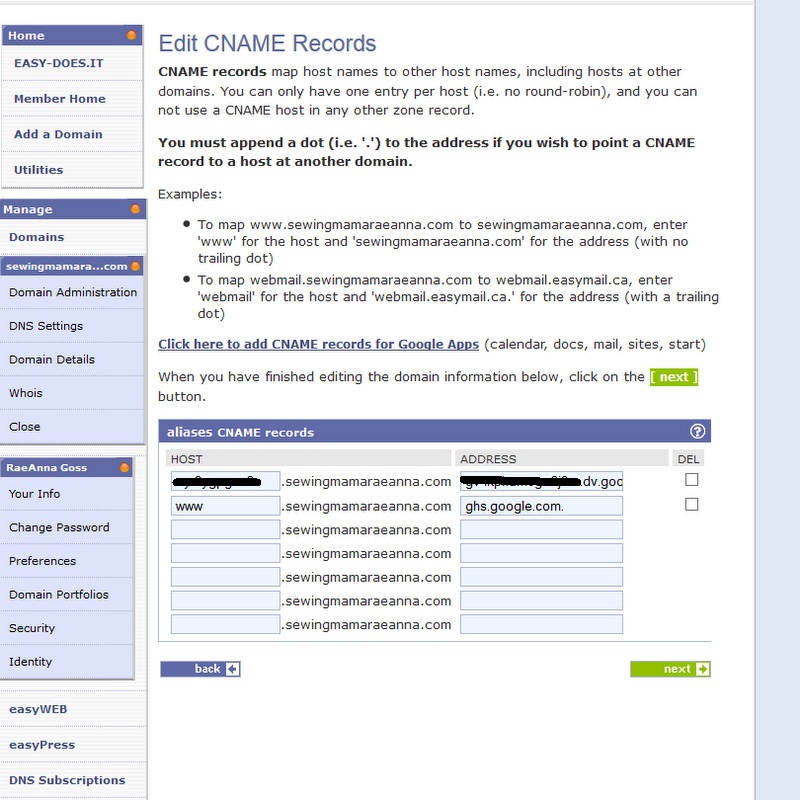Go to Member Home
Viewport: 800px width, 800px height.
60,99
